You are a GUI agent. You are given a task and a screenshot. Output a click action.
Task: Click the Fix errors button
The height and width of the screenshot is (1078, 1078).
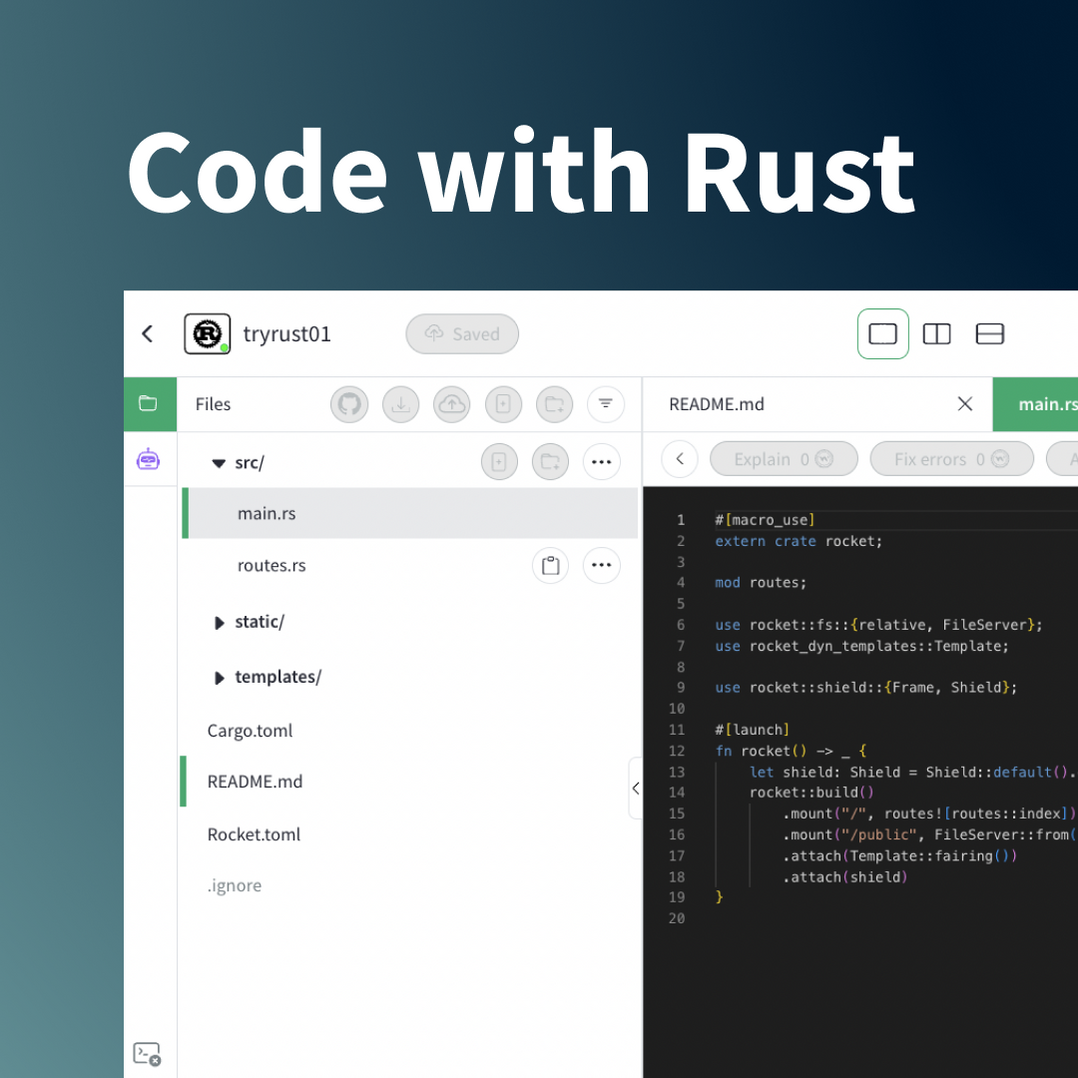[951, 458]
